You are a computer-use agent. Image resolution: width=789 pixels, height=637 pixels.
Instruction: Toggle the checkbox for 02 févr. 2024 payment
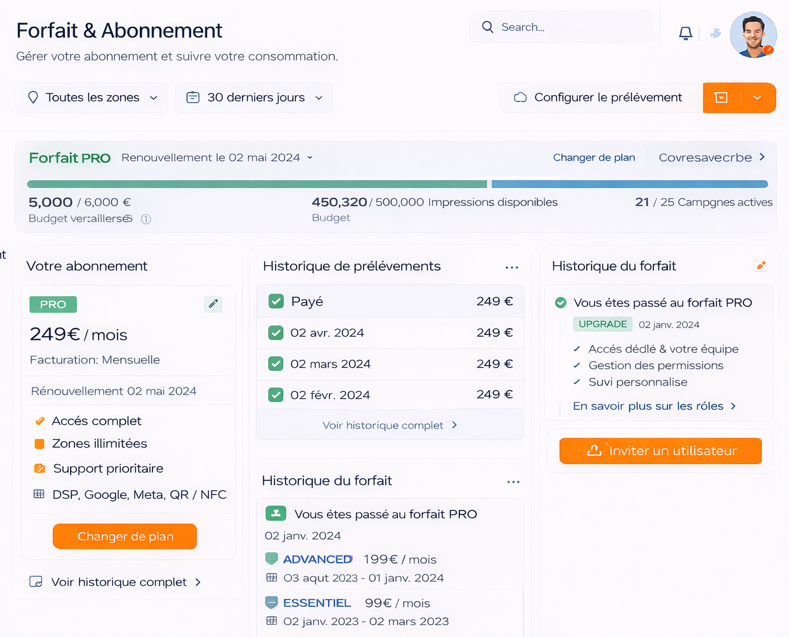pyautogui.click(x=276, y=395)
